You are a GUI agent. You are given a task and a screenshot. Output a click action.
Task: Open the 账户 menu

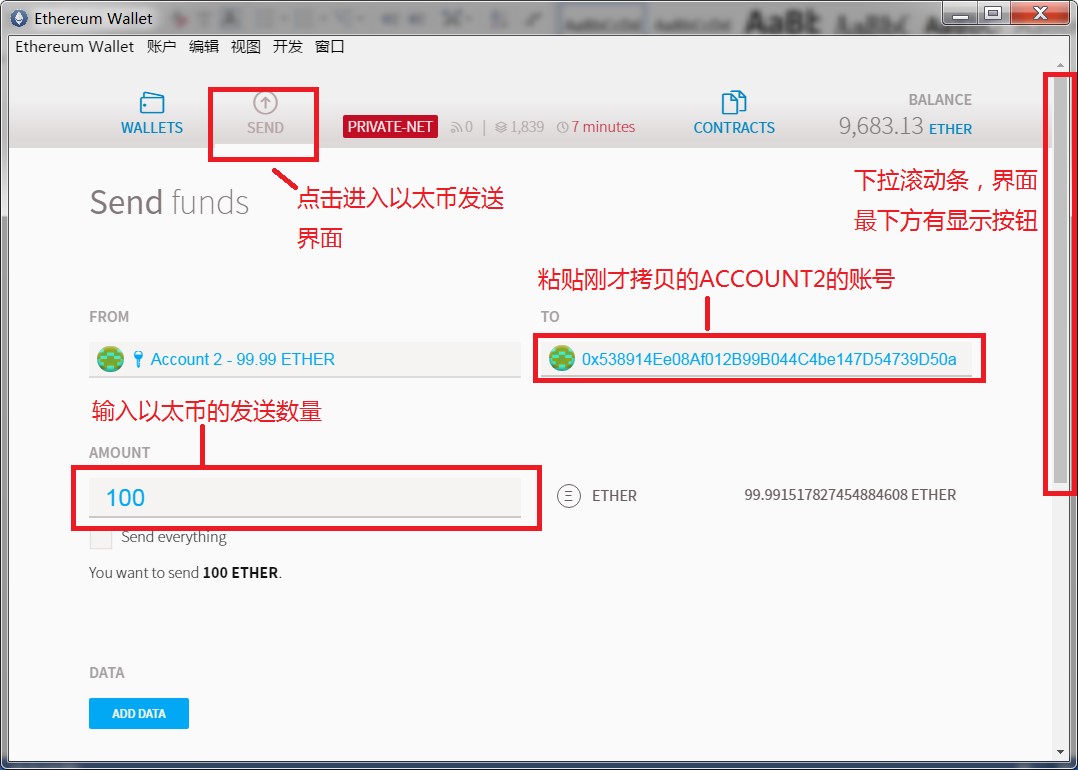click(x=162, y=47)
